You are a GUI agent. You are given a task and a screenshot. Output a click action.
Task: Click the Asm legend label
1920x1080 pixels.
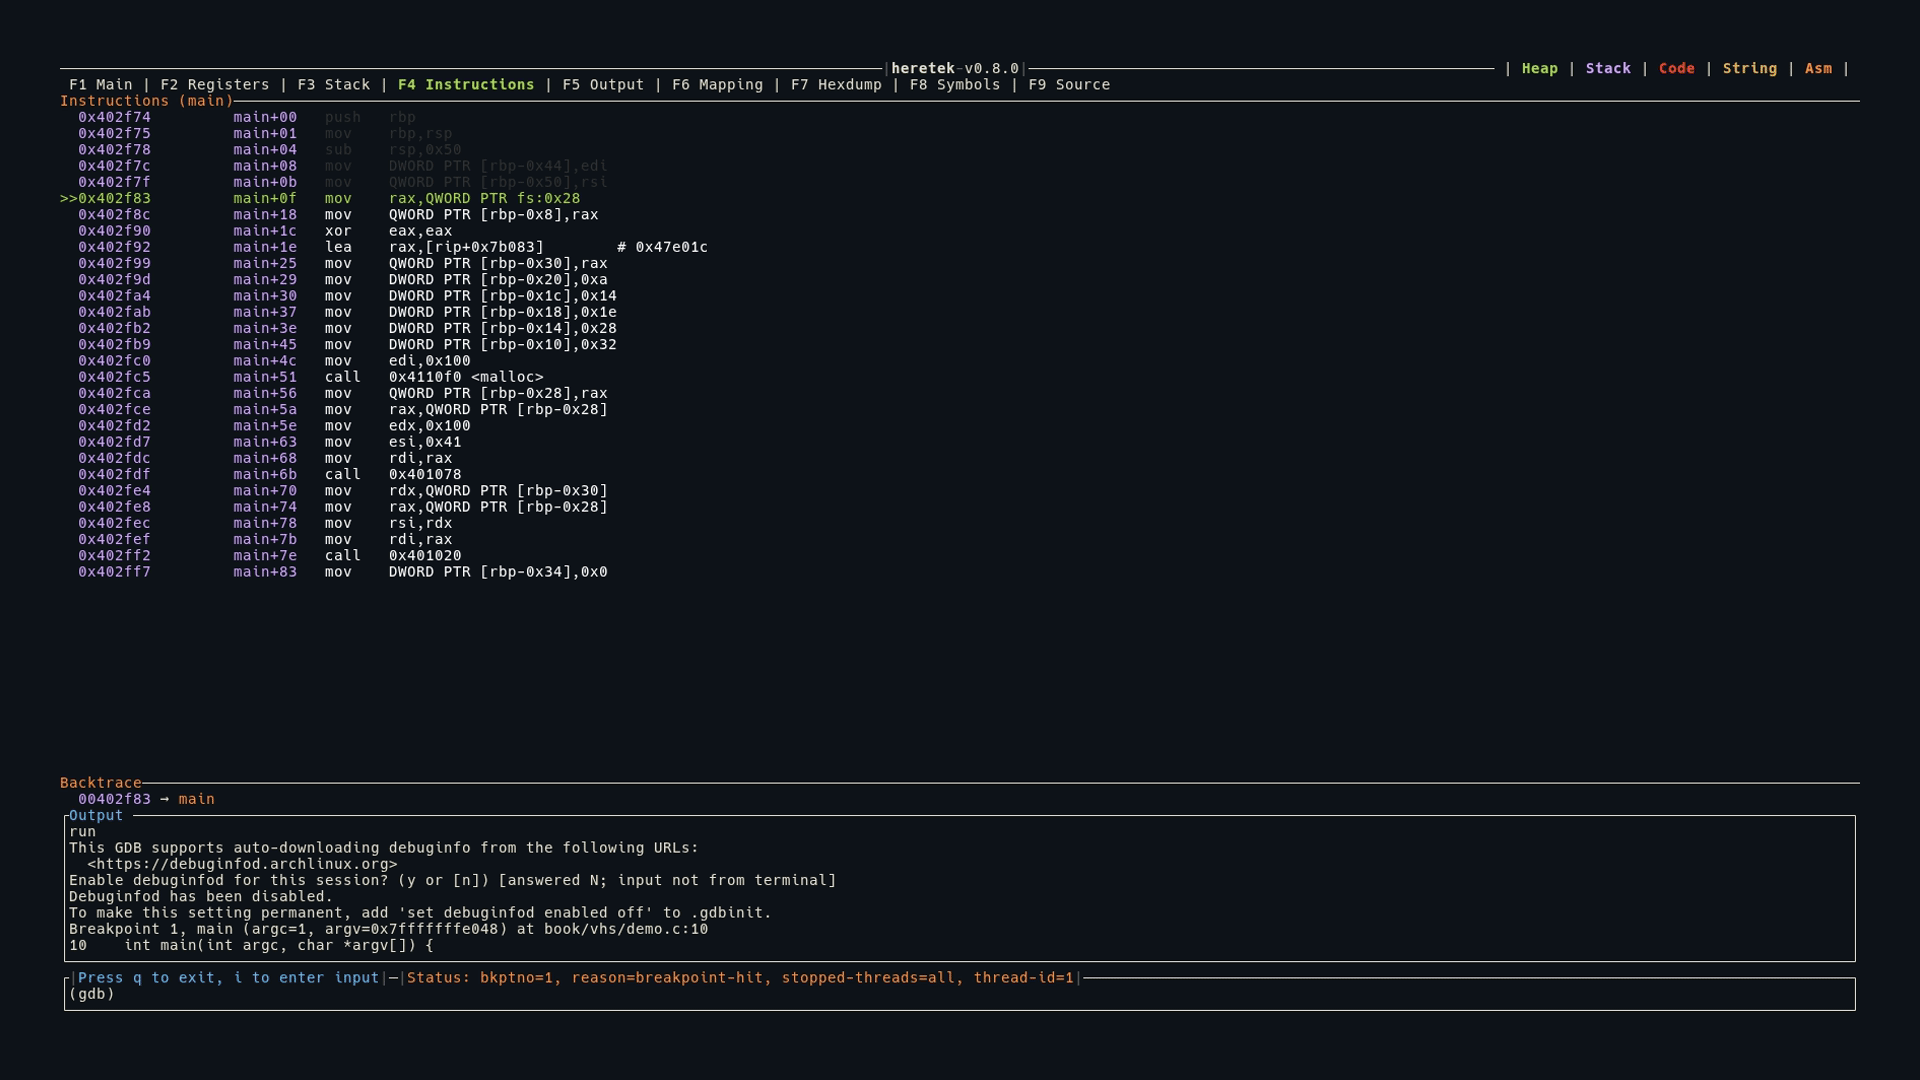[x=1818, y=69]
